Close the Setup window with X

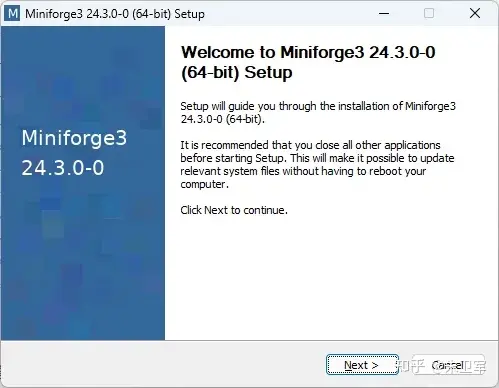[475, 14]
